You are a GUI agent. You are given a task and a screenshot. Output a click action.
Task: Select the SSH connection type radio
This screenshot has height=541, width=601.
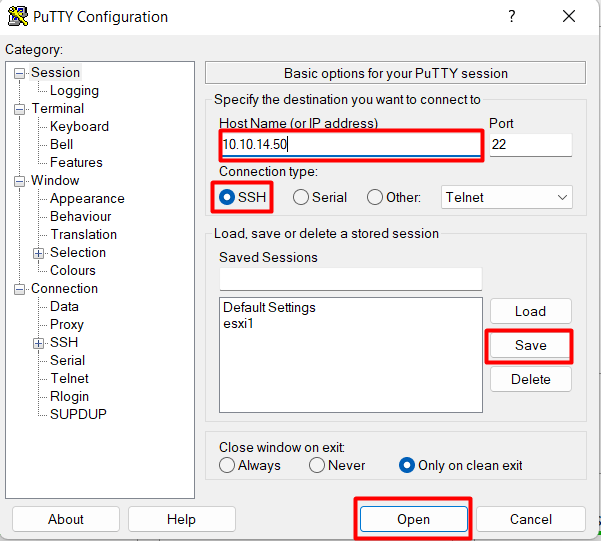227,197
